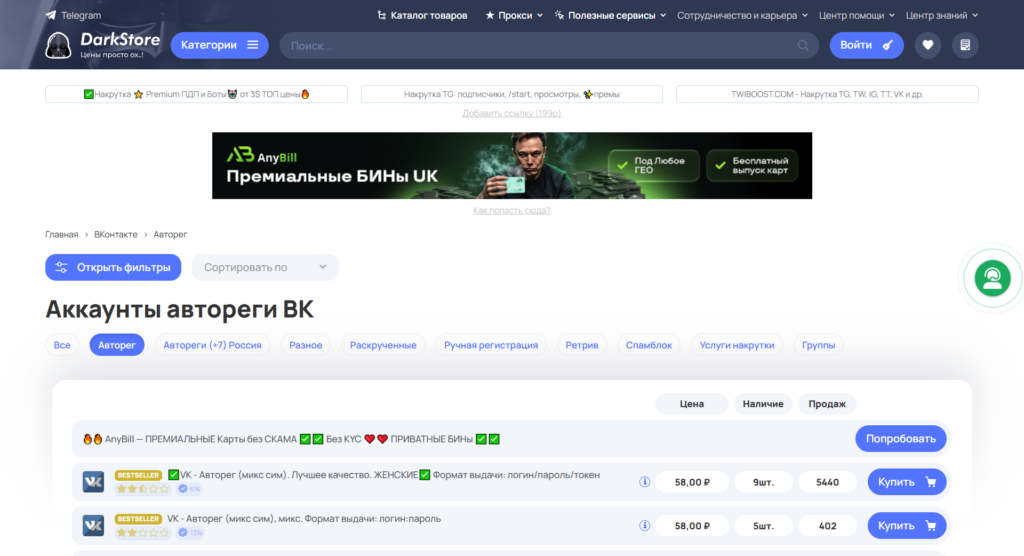Click Добавить ссылку (199р) link
The width and height of the screenshot is (1024, 556).
pos(511,113)
